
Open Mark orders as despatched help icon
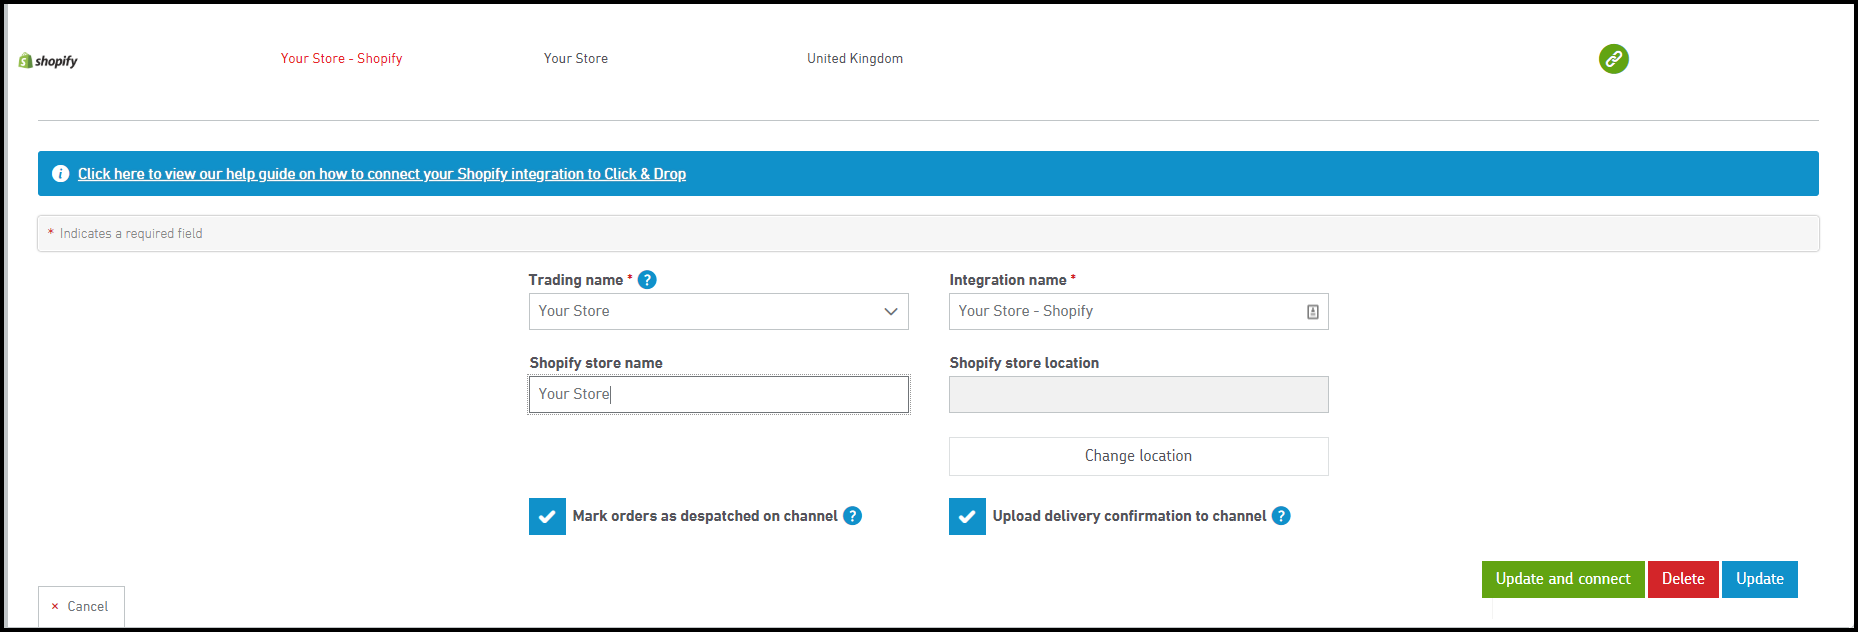point(852,516)
